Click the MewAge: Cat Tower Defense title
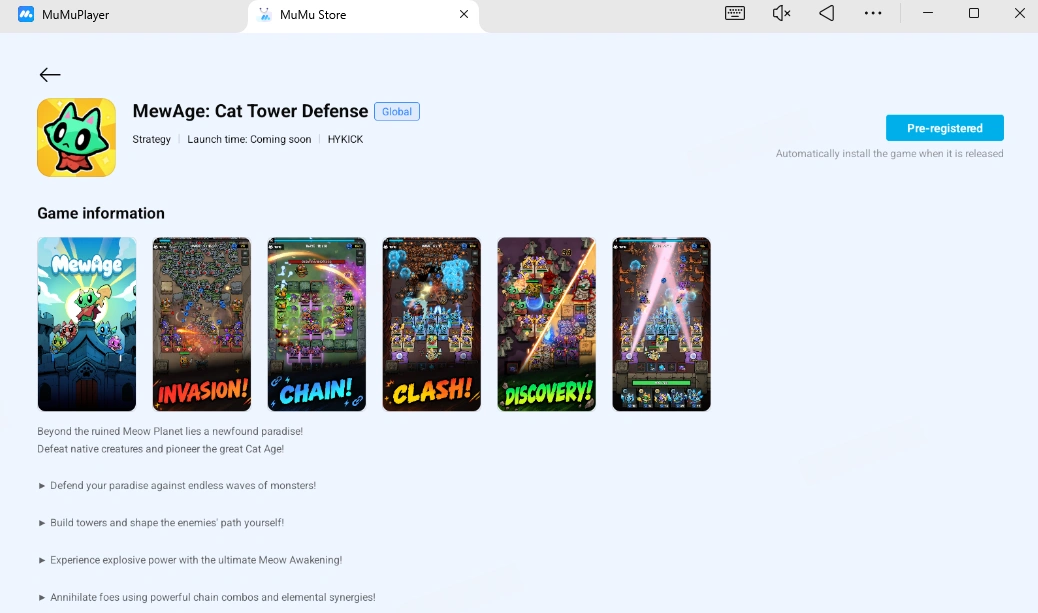1038x613 pixels. point(250,111)
